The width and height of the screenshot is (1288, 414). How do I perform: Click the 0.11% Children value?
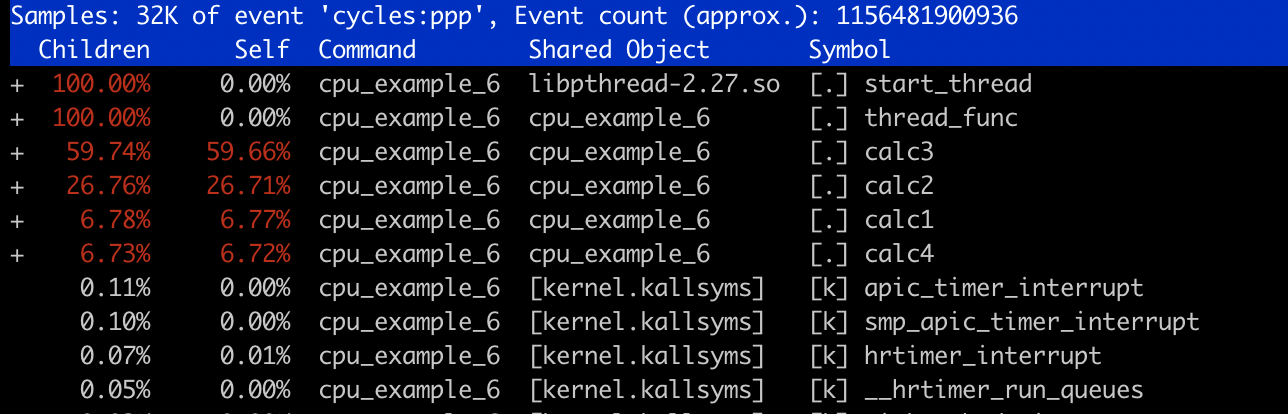click(x=115, y=288)
